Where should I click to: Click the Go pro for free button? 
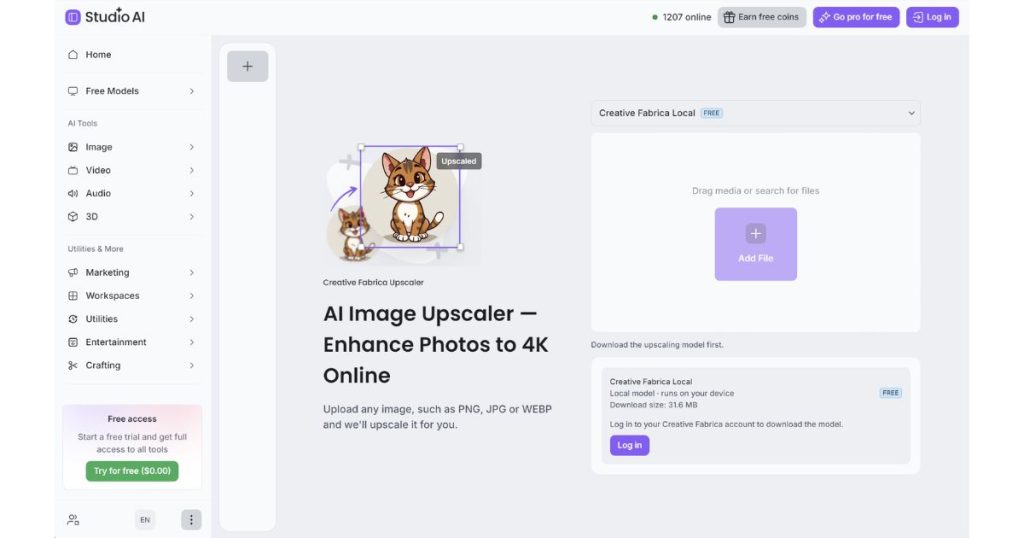[x=856, y=18]
